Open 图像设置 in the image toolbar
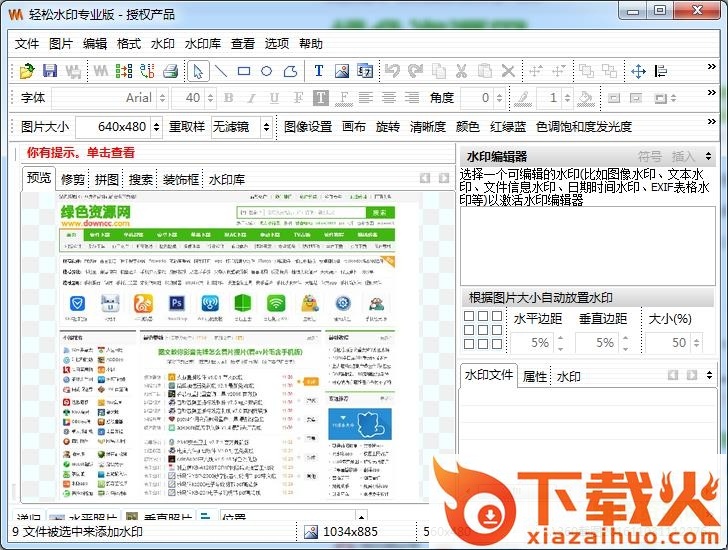This screenshot has width=728, height=550. click(308, 127)
